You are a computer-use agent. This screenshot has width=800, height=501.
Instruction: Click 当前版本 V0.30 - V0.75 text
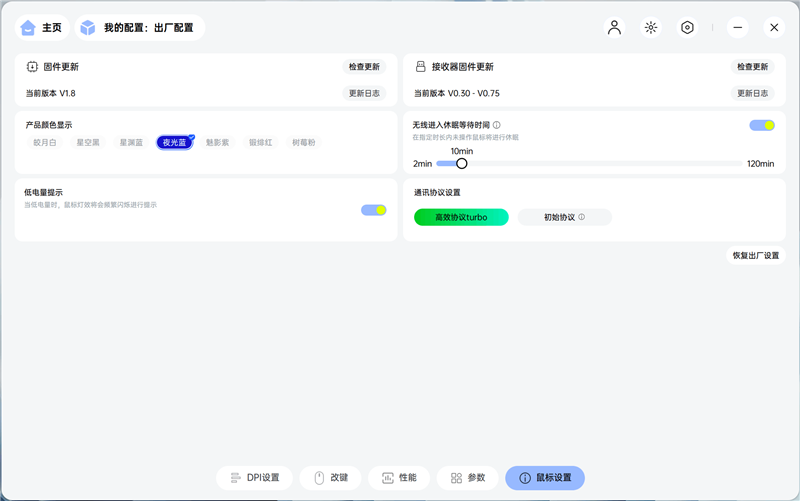pos(457,93)
